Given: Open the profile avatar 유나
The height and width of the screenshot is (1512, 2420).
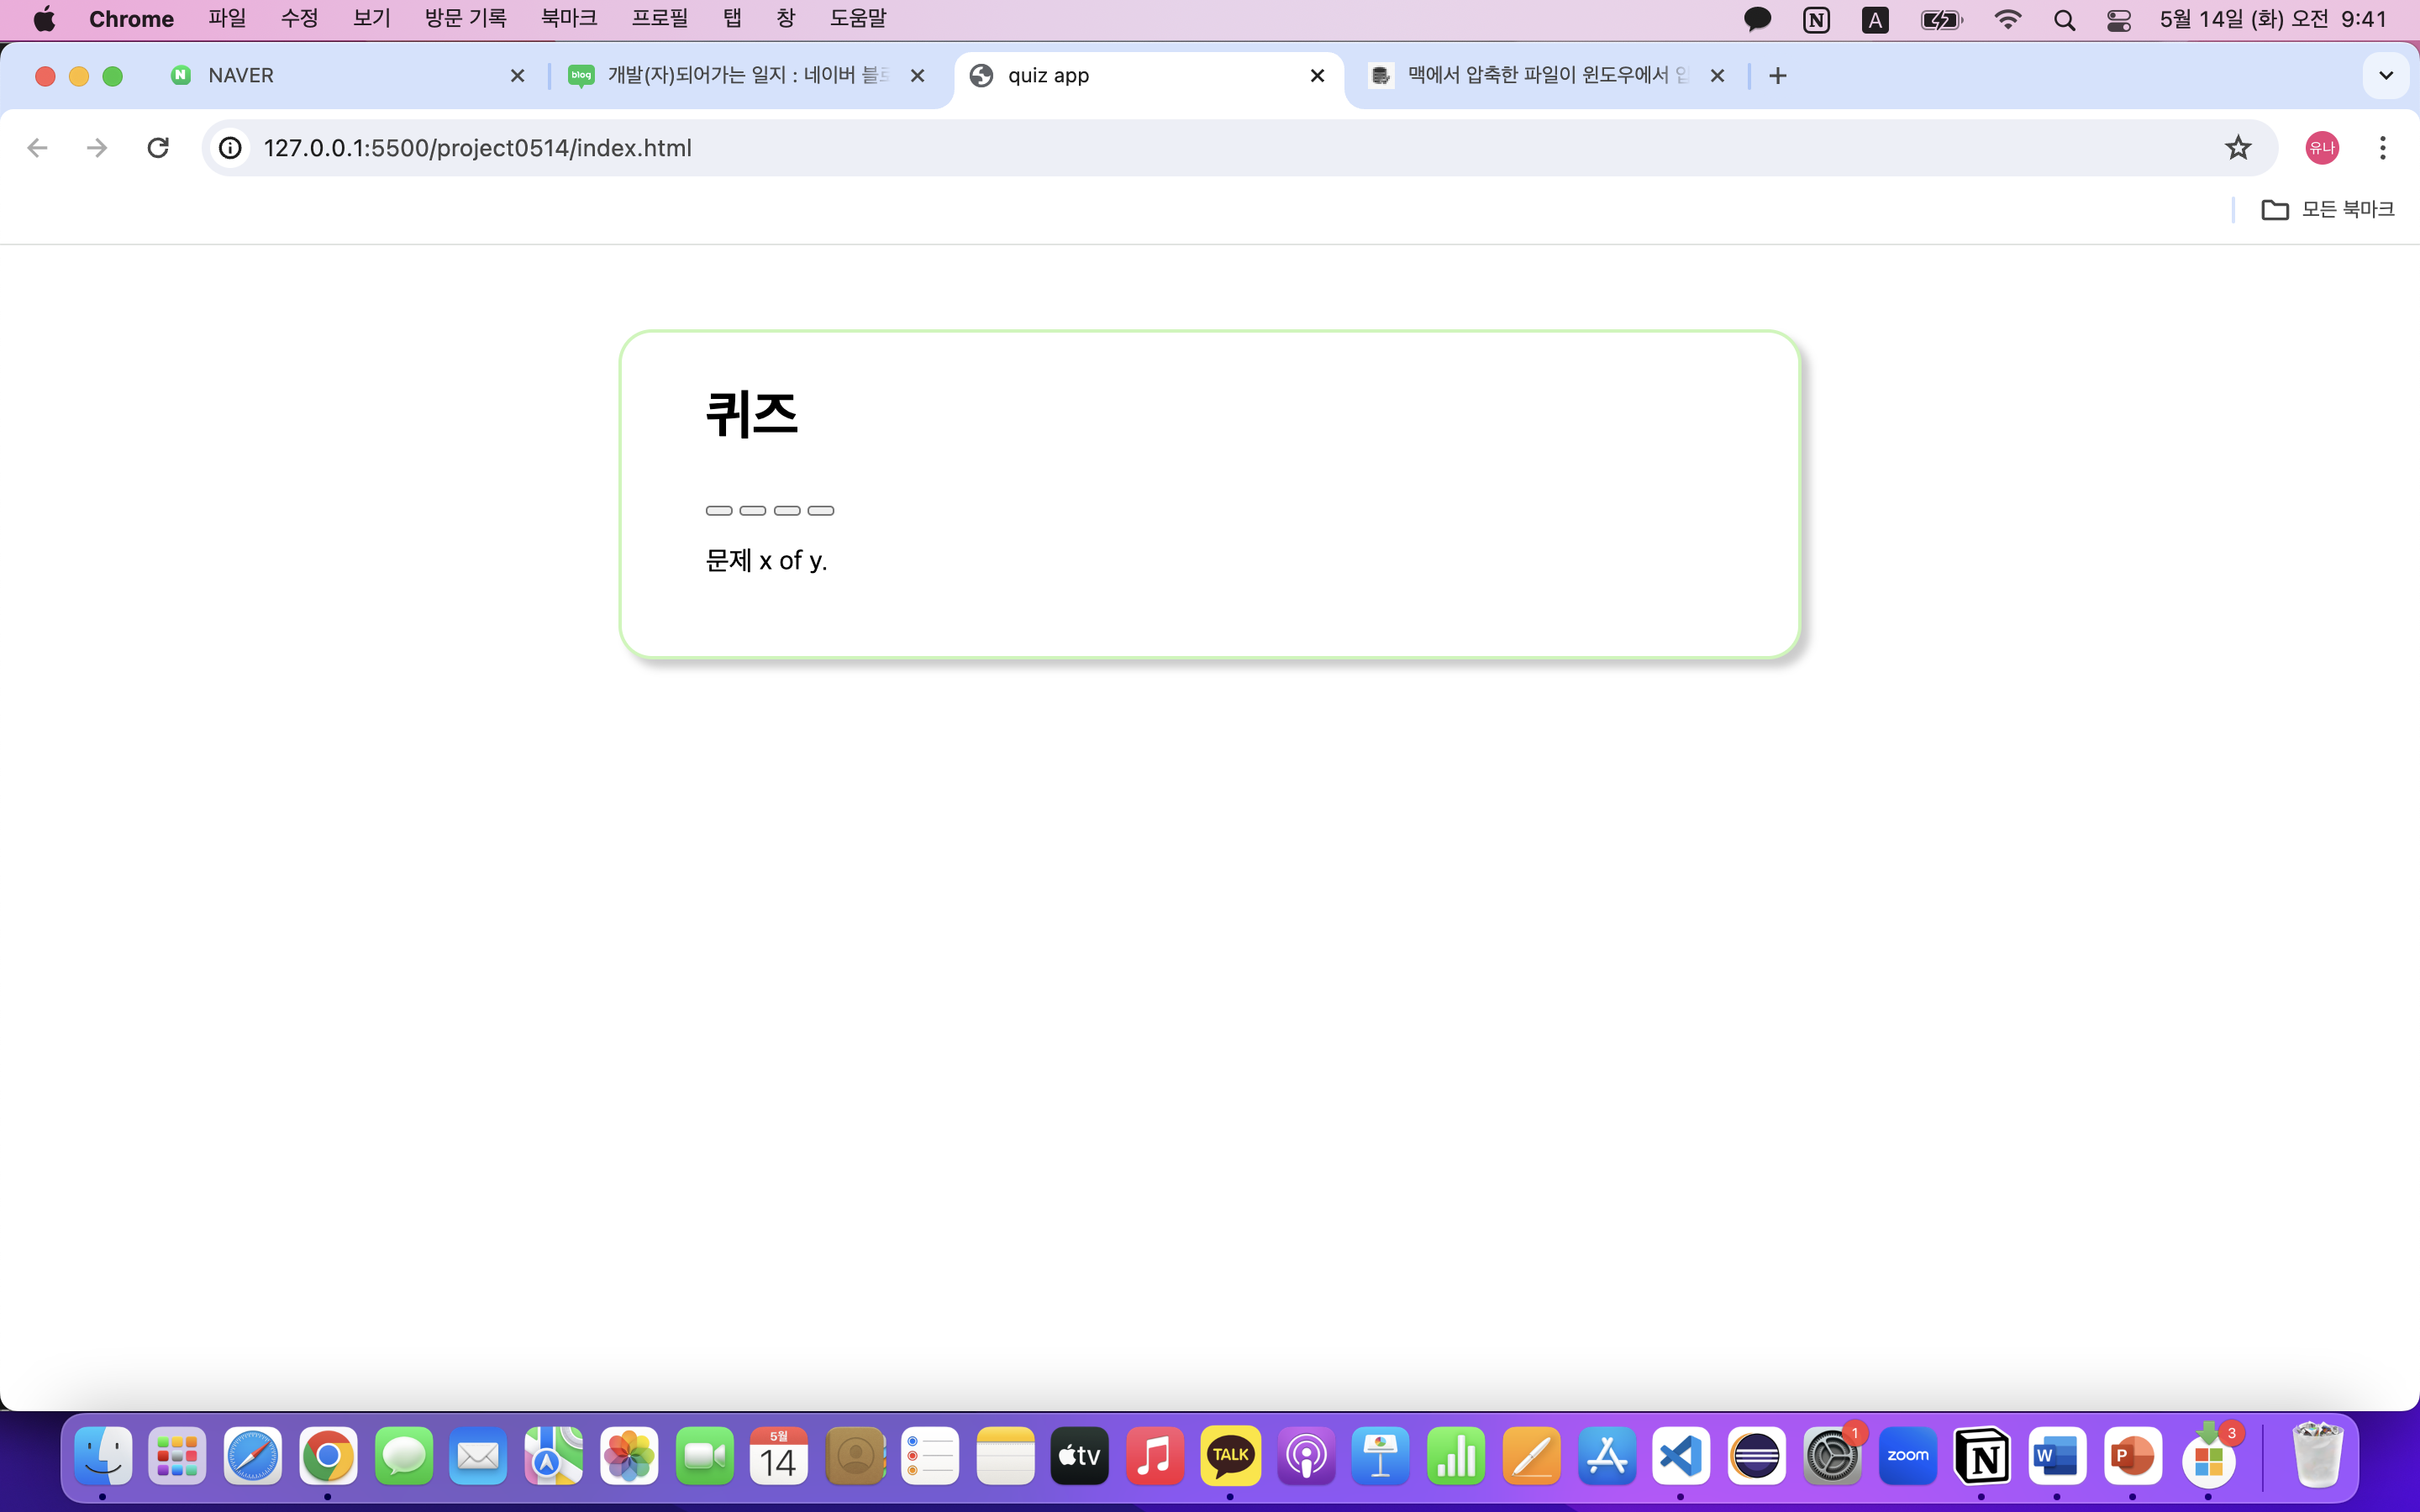Looking at the screenshot, I should 2321,148.
